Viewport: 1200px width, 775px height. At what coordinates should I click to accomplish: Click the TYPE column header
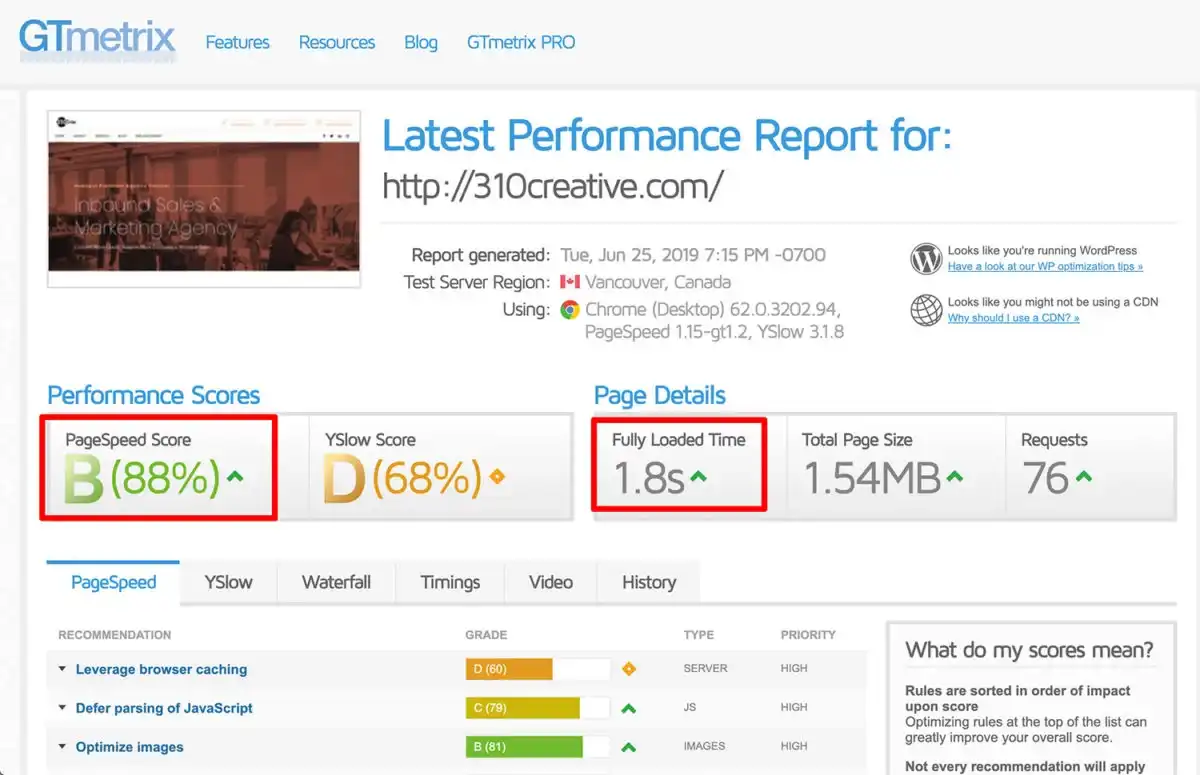698,635
